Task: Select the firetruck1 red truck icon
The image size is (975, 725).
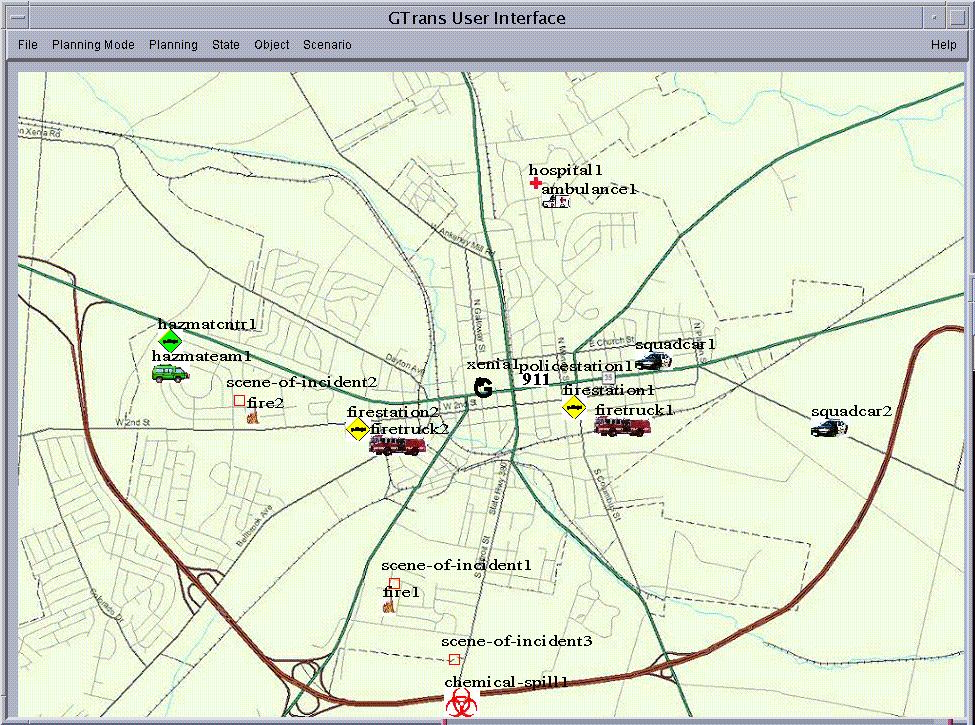Action: [x=620, y=426]
